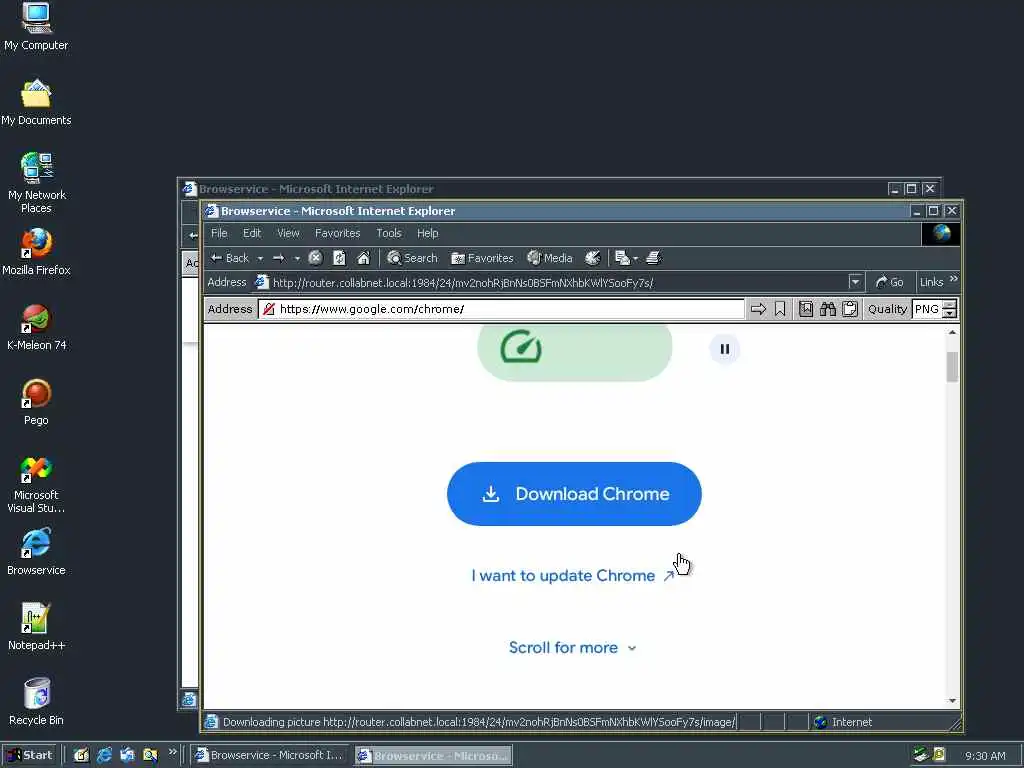Click the Scroll for more link

(572, 648)
